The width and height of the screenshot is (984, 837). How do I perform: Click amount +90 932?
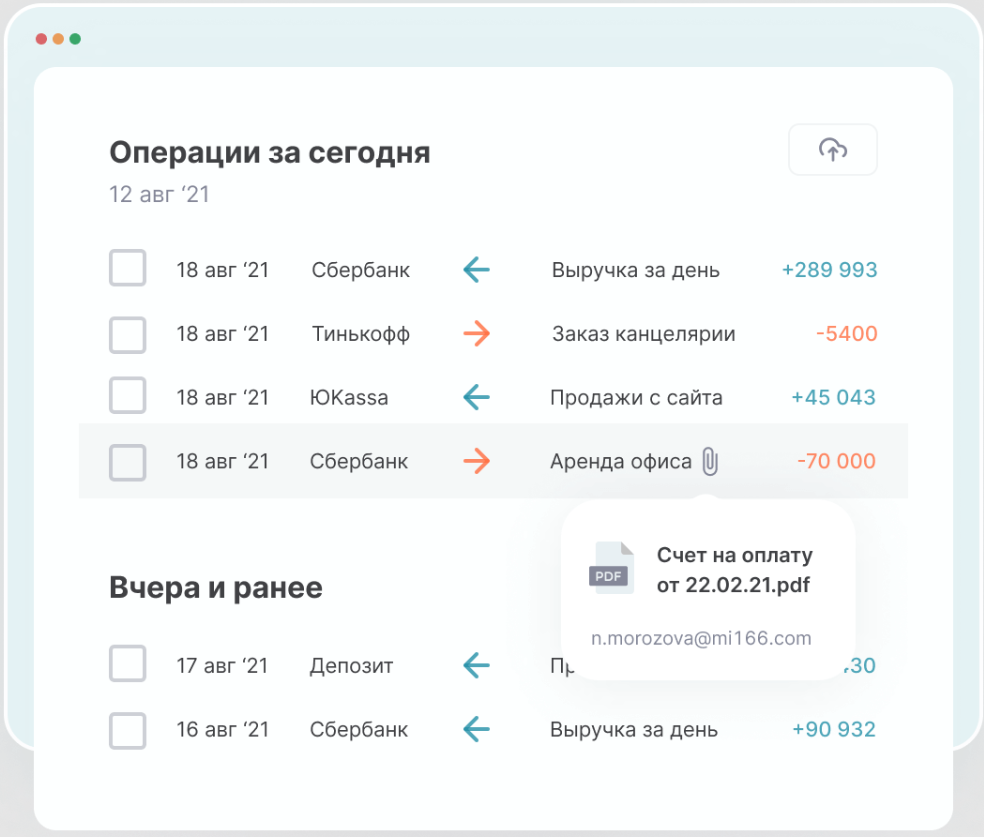tap(833, 729)
